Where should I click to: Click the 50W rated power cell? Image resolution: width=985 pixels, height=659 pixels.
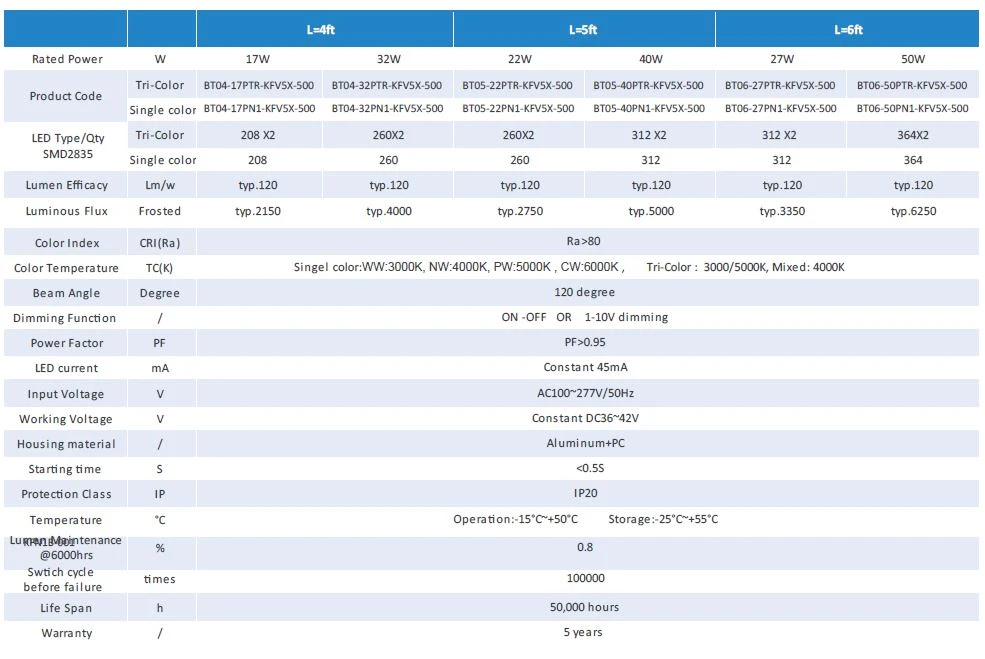[913, 59]
